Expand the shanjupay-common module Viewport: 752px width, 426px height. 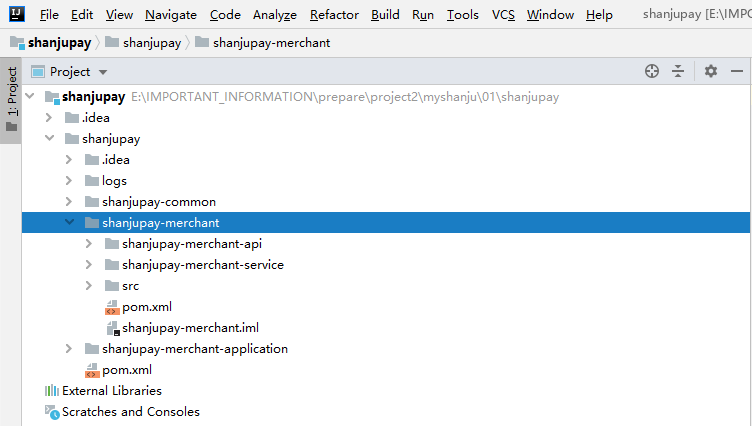pyautogui.click(x=69, y=202)
